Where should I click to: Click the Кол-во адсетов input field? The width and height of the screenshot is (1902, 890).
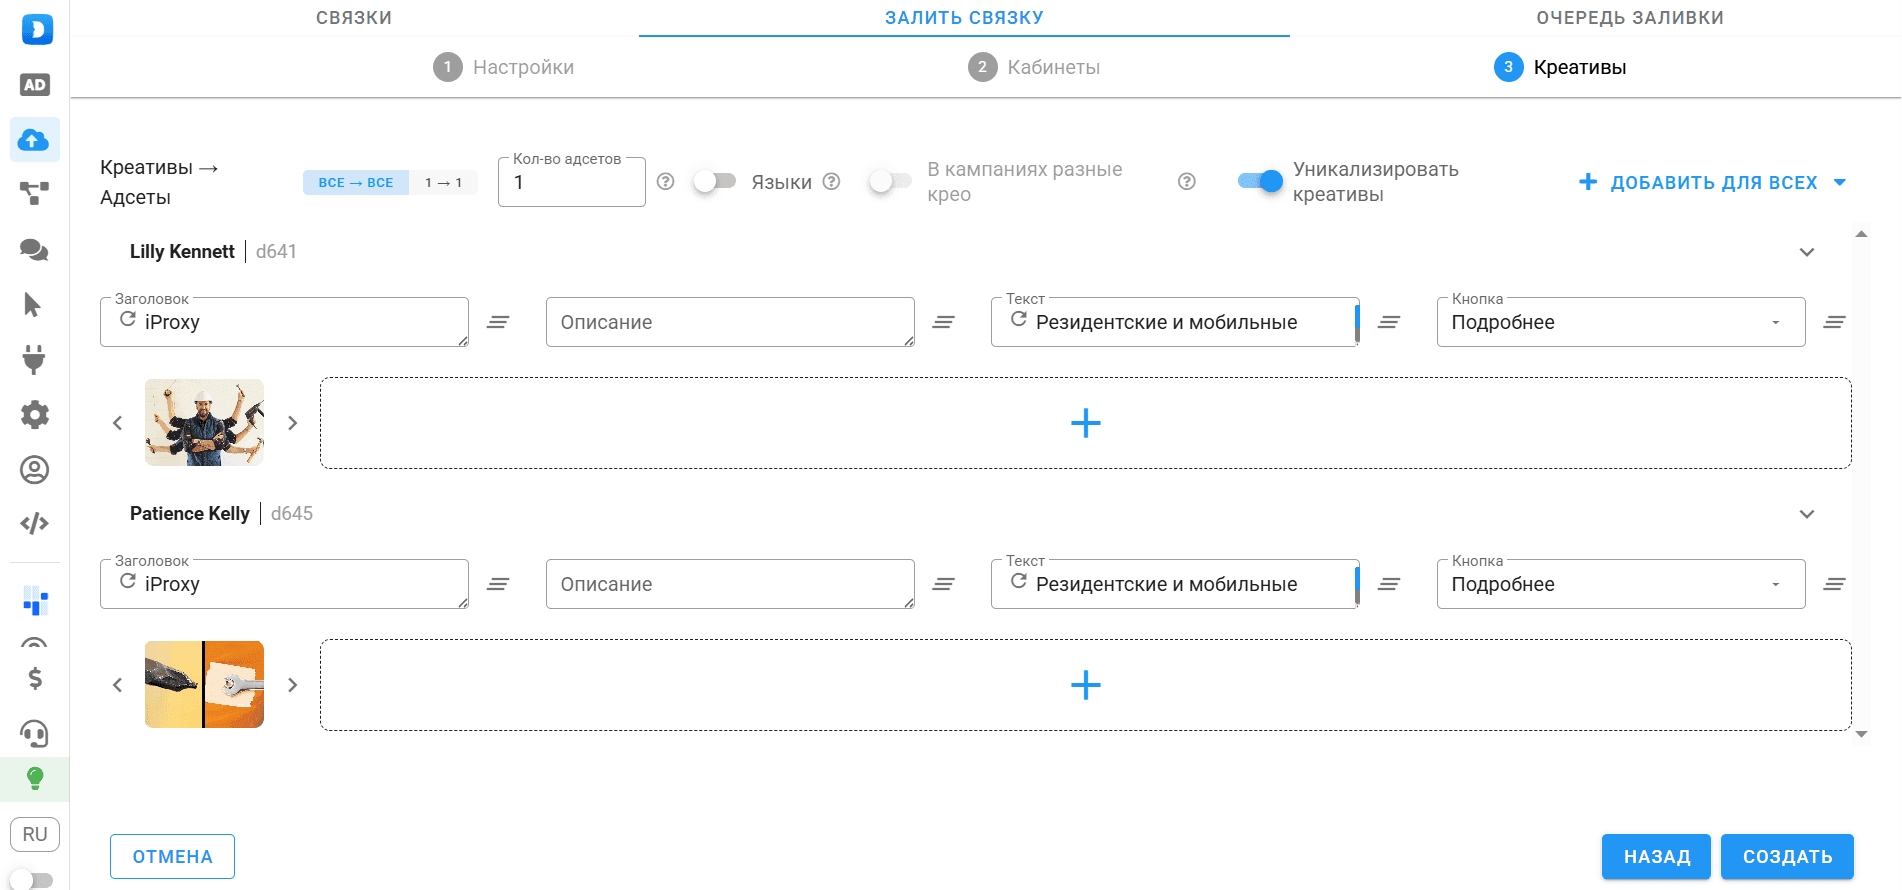tap(572, 183)
